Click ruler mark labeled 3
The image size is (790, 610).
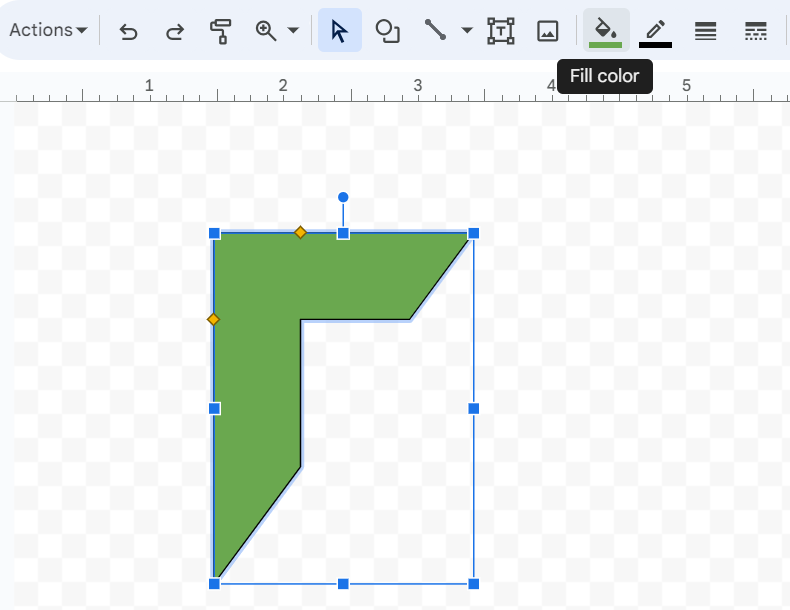(418, 86)
